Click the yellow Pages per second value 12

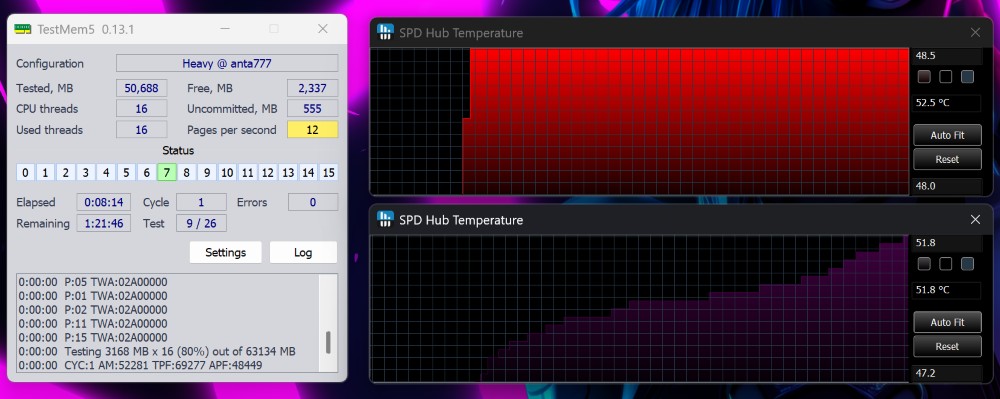pyautogui.click(x=312, y=129)
